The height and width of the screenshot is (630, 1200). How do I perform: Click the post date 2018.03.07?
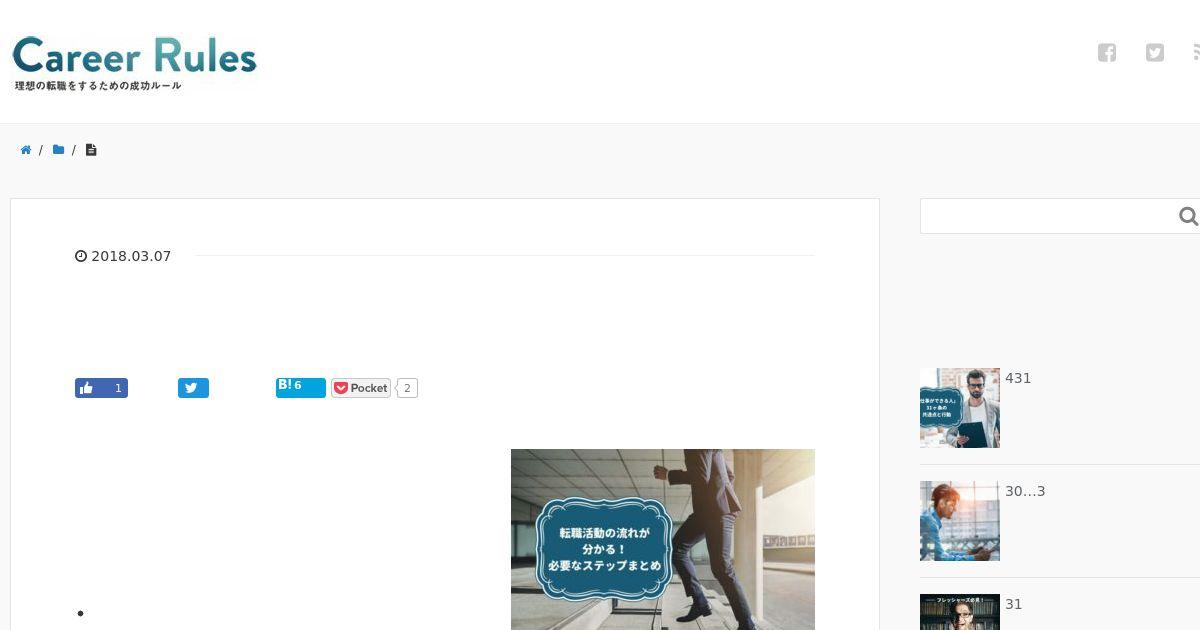(x=131, y=256)
